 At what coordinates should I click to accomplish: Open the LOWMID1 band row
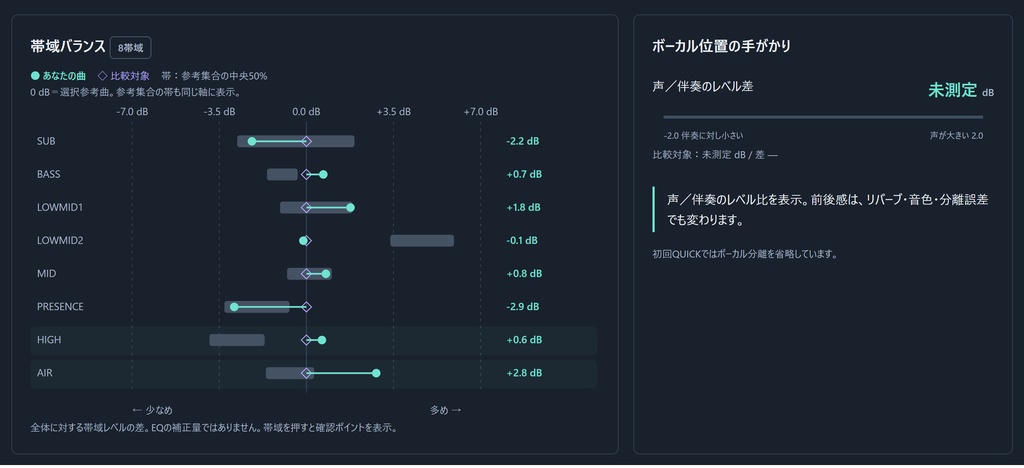(x=313, y=208)
